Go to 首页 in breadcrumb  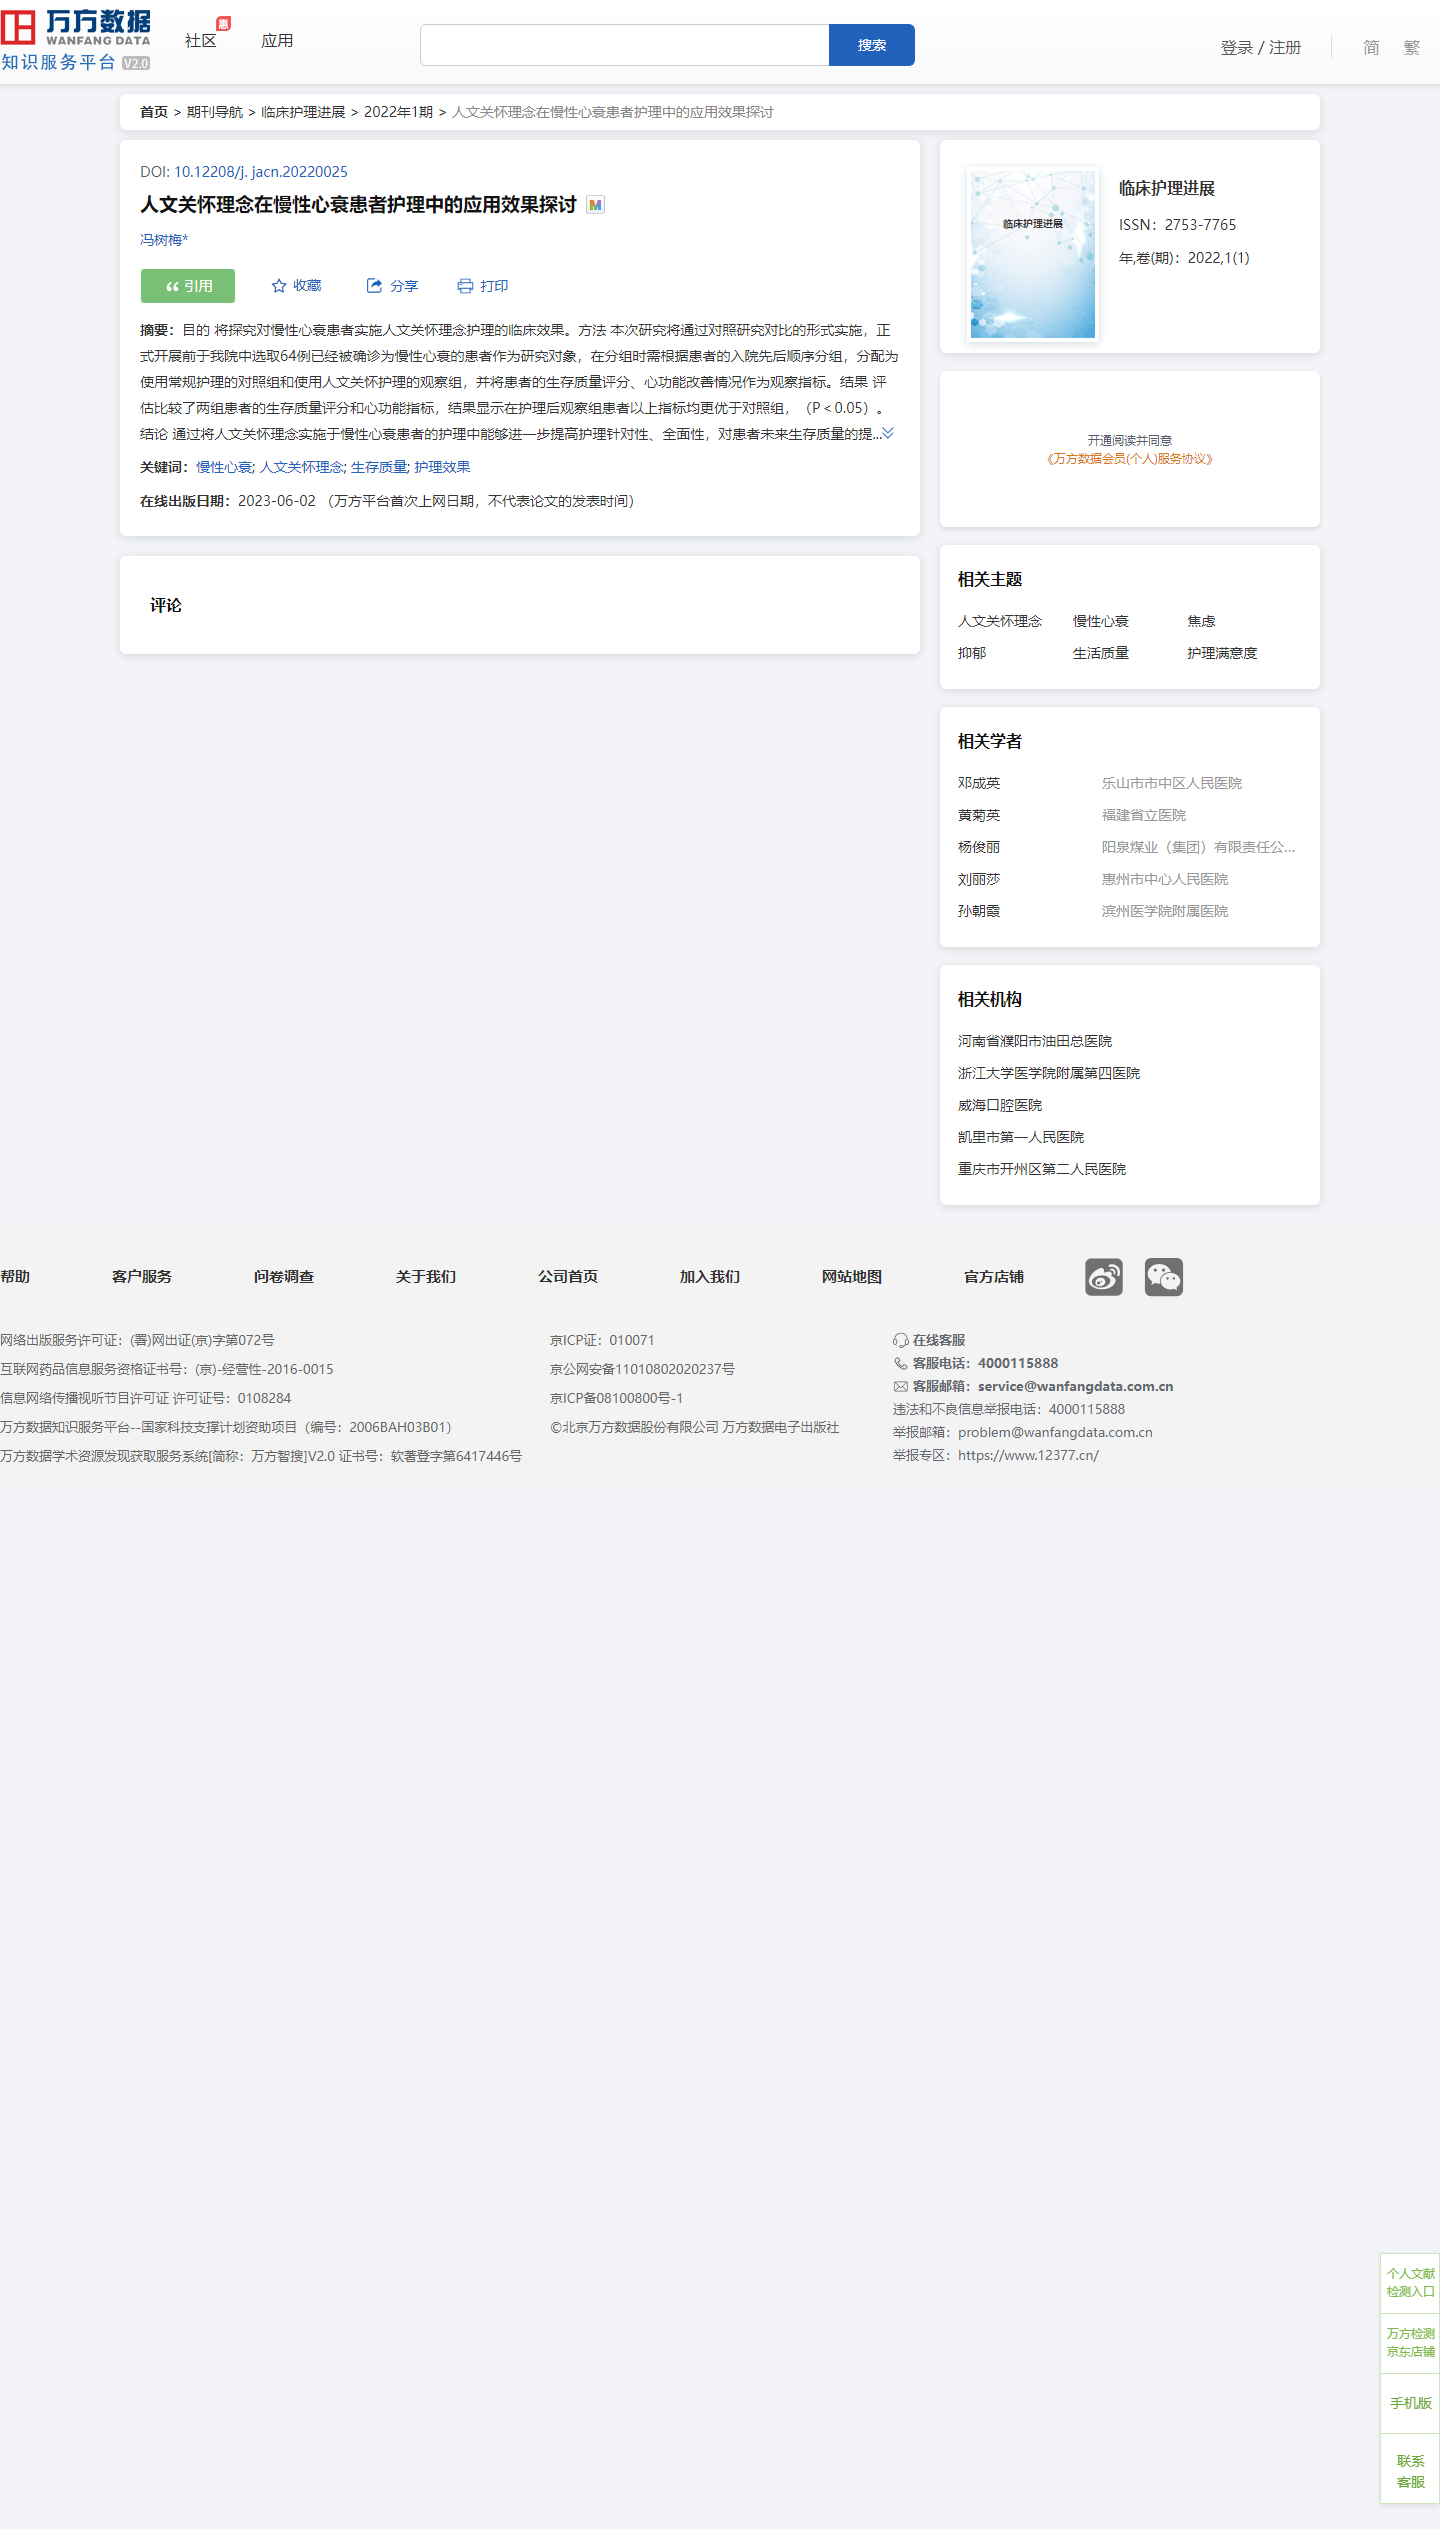pos(154,112)
